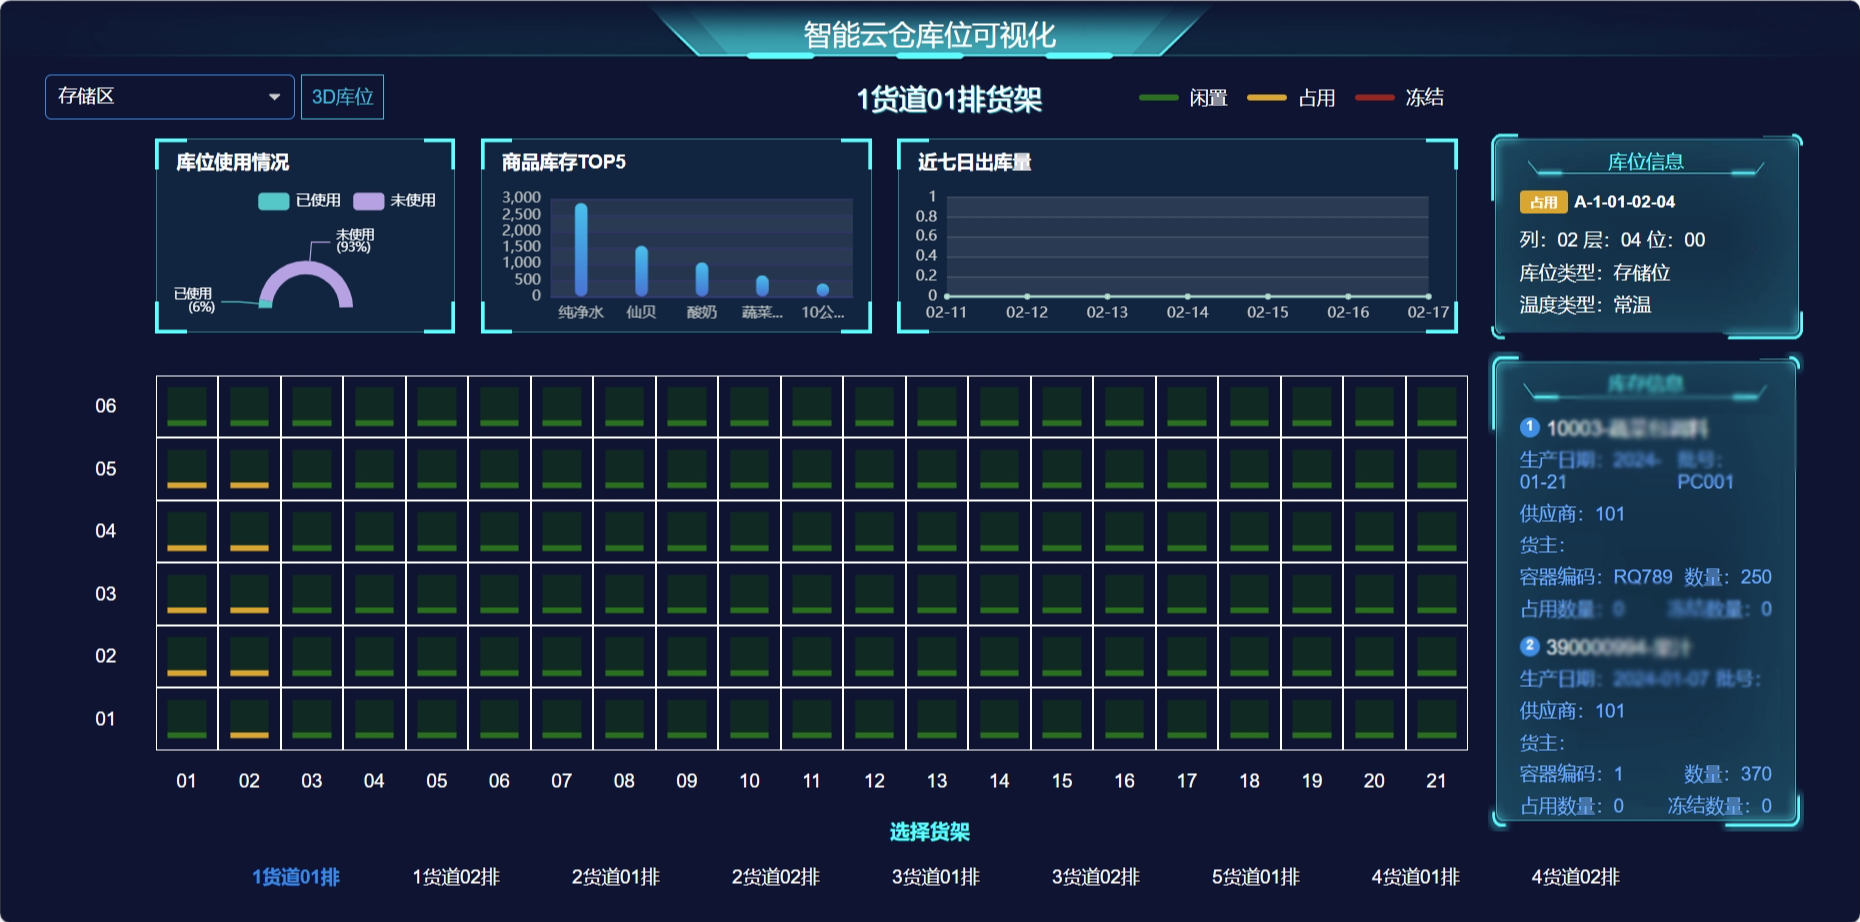This screenshot has width=1860, height=922.
Task: Open the 存储区 dropdown
Action: click(x=169, y=97)
